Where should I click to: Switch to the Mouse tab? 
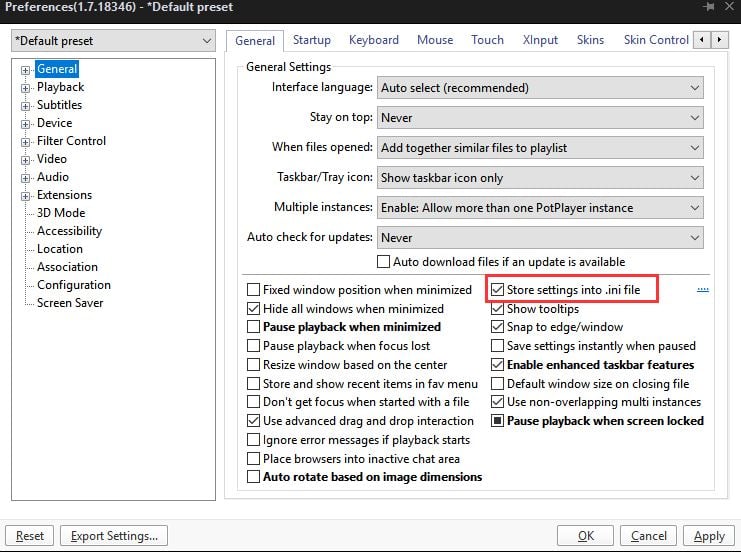(435, 40)
